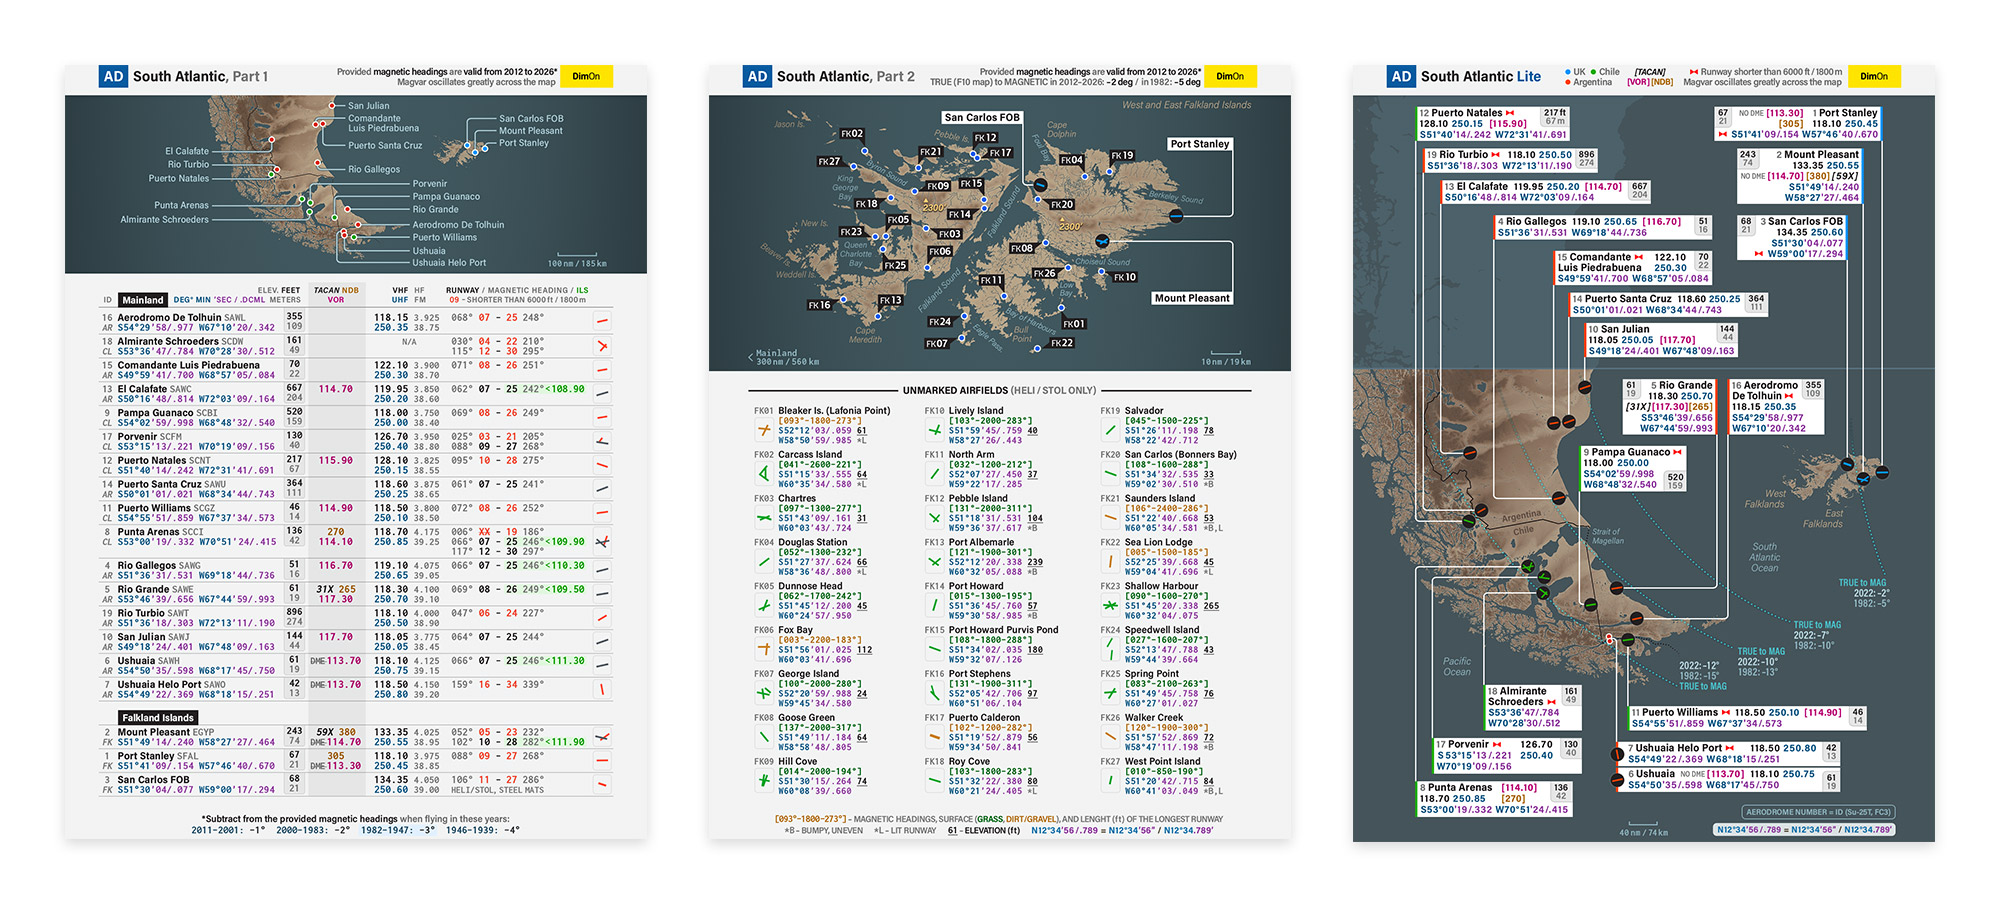
Task: Click runway diagram in Ushuaia Helo Port row
Action: 602,689
